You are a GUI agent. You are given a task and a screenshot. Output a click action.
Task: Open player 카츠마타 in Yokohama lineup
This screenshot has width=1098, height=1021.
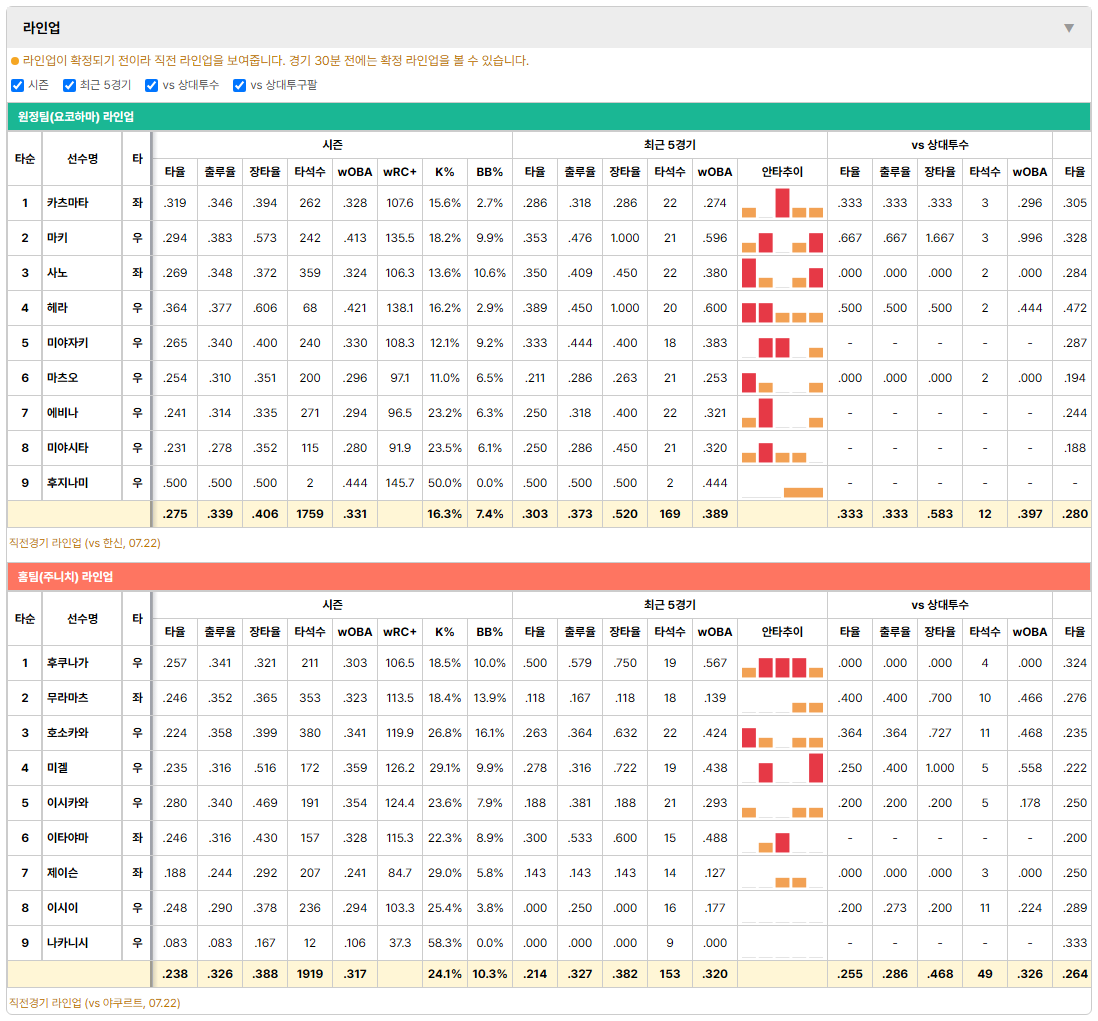tap(68, 203)
